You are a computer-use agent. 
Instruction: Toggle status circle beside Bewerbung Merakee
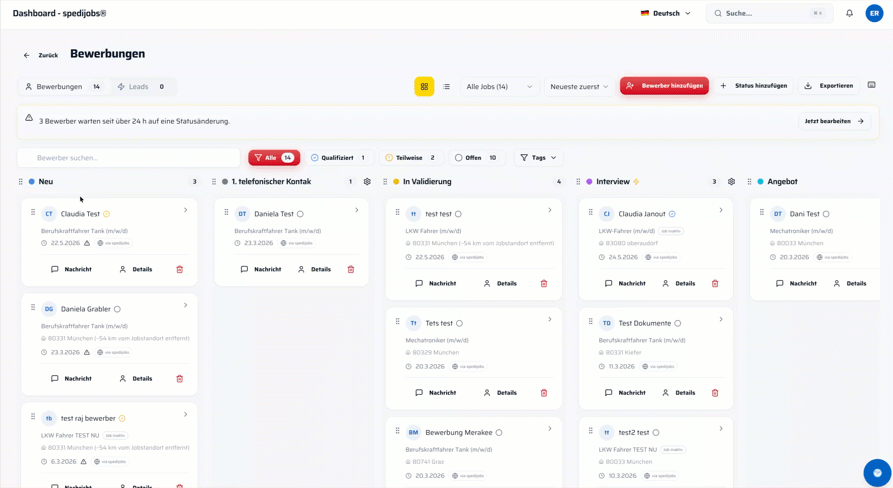pos(499,433)
